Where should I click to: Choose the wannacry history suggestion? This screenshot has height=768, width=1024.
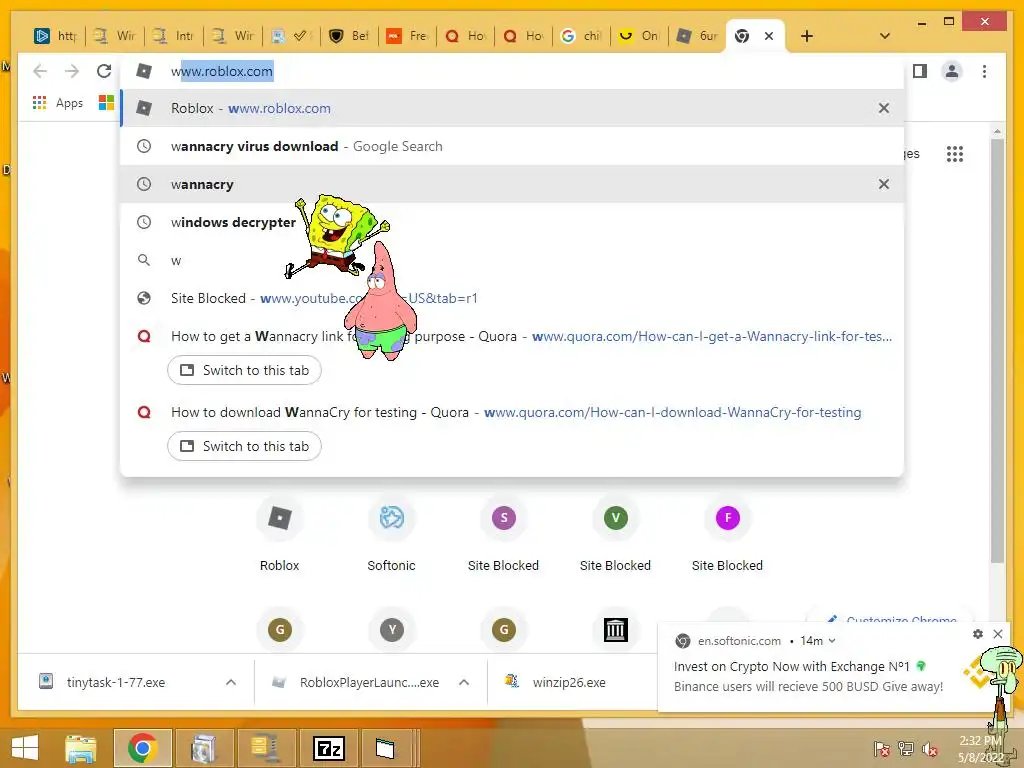[513, 184]
